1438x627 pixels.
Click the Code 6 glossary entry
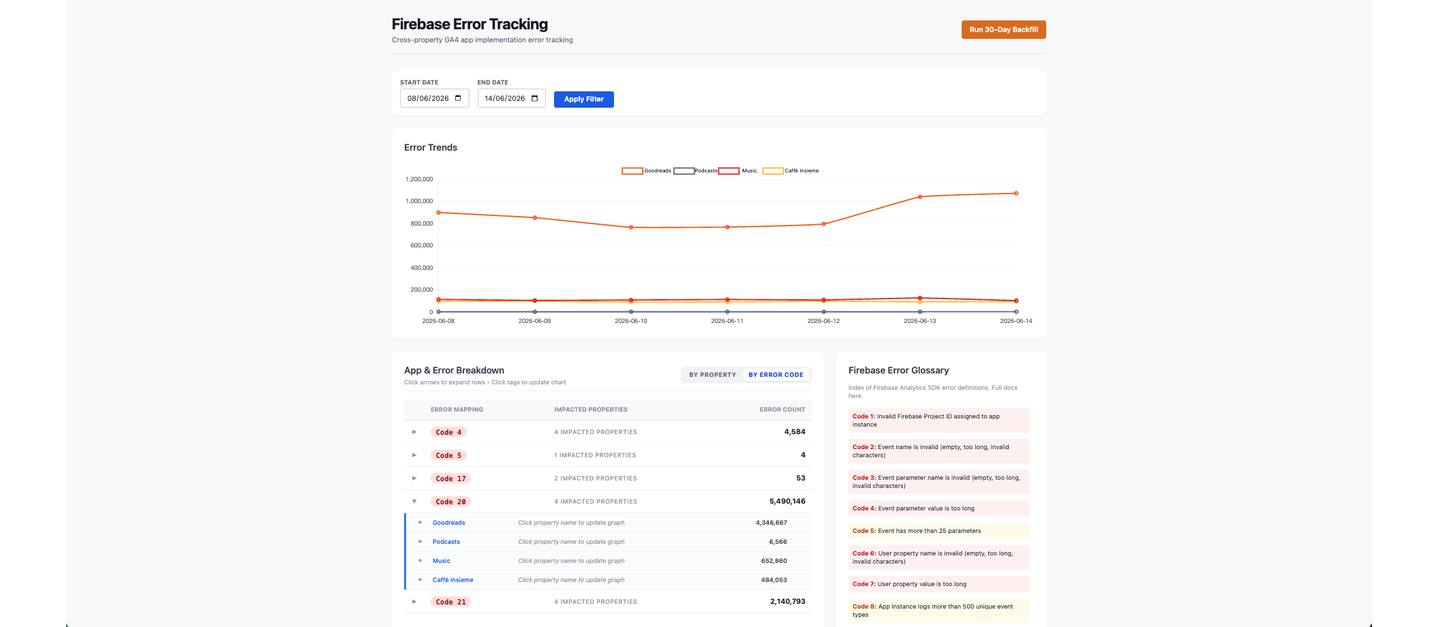coord(938,557)
